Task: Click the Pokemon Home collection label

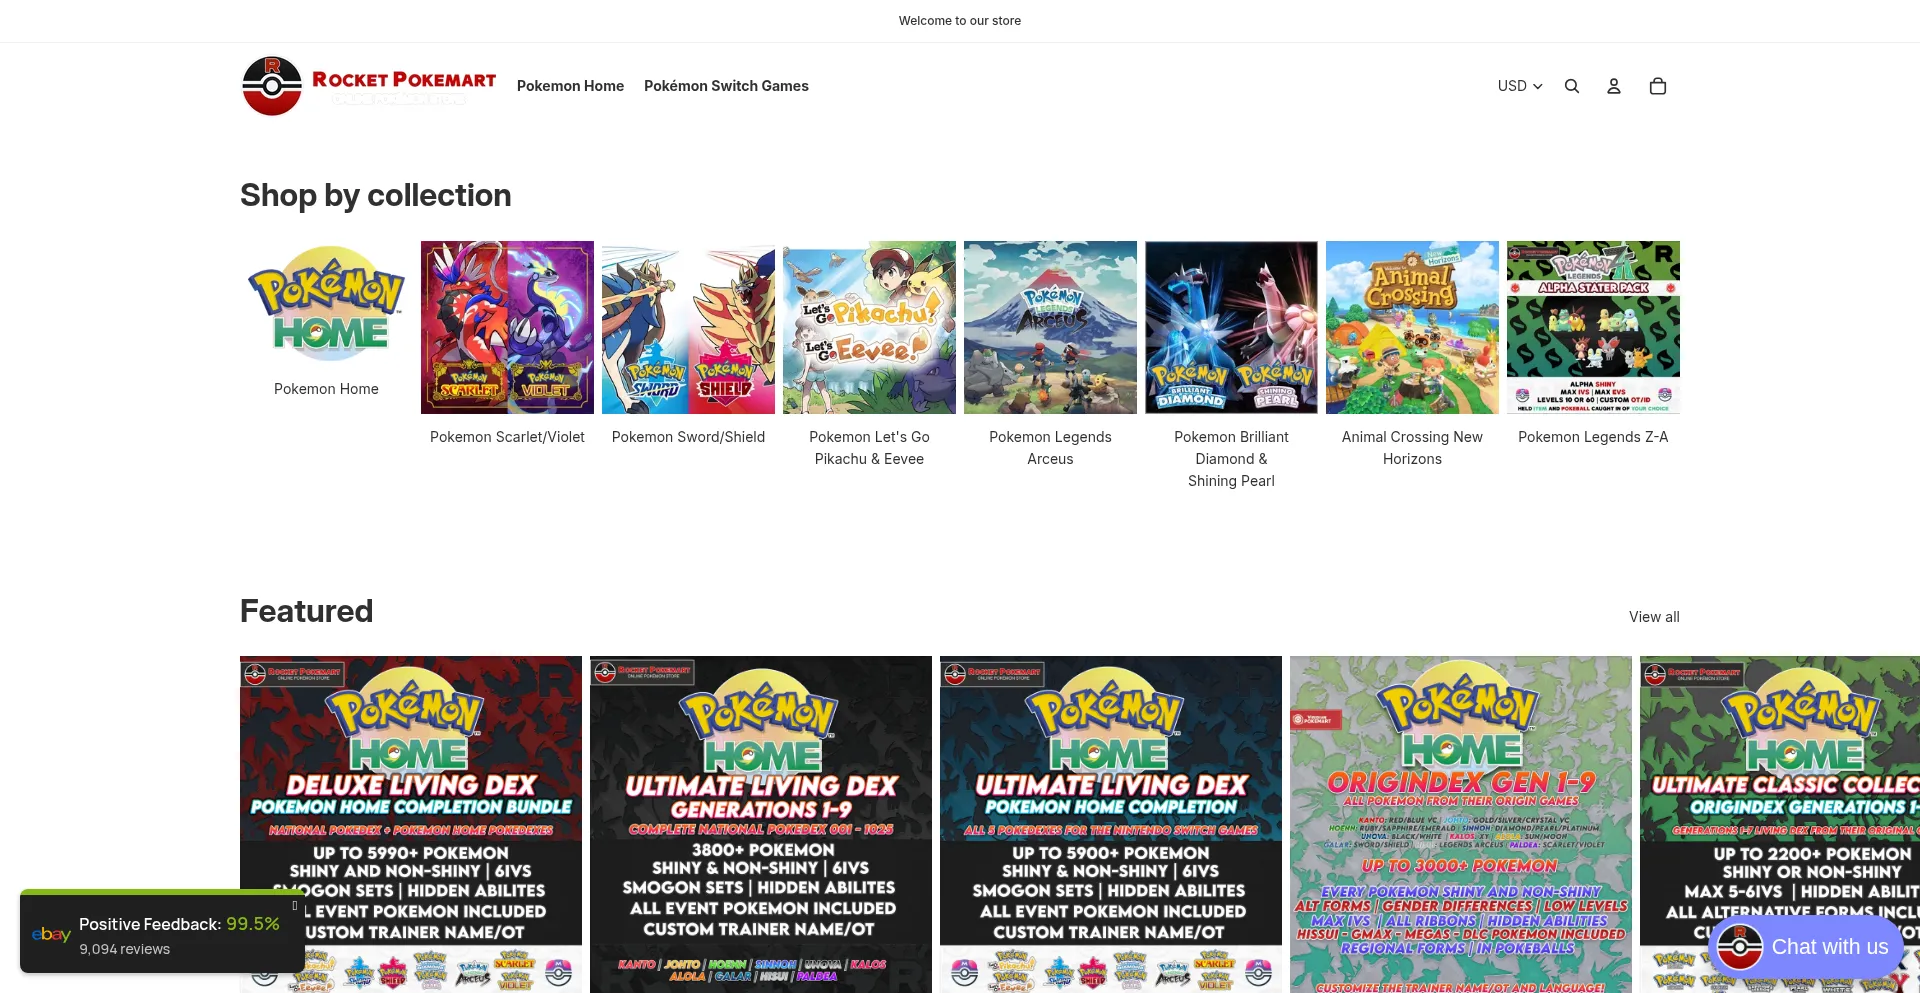Action: coord(326,389)
